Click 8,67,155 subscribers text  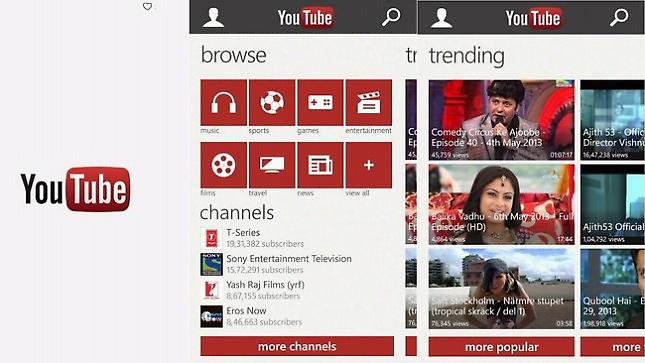coord(263,296)
